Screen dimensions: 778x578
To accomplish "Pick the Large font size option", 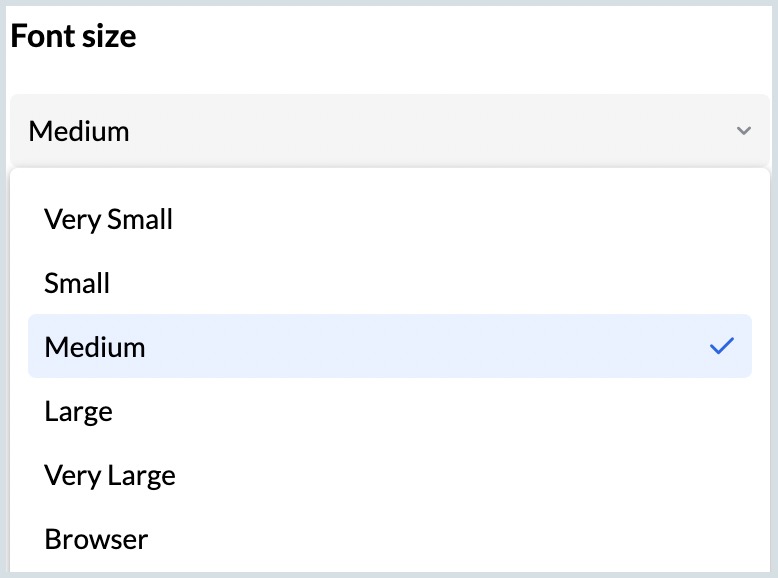I will (x=78, y=411).
